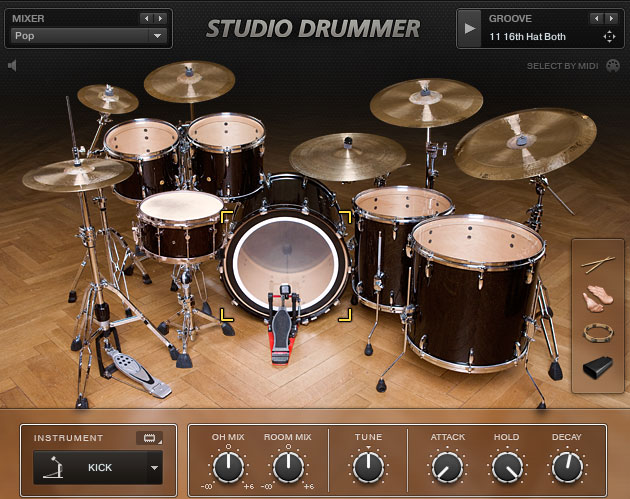Click the GROOVE label
The image size is (630, 499).
click(x=510, y=18)
